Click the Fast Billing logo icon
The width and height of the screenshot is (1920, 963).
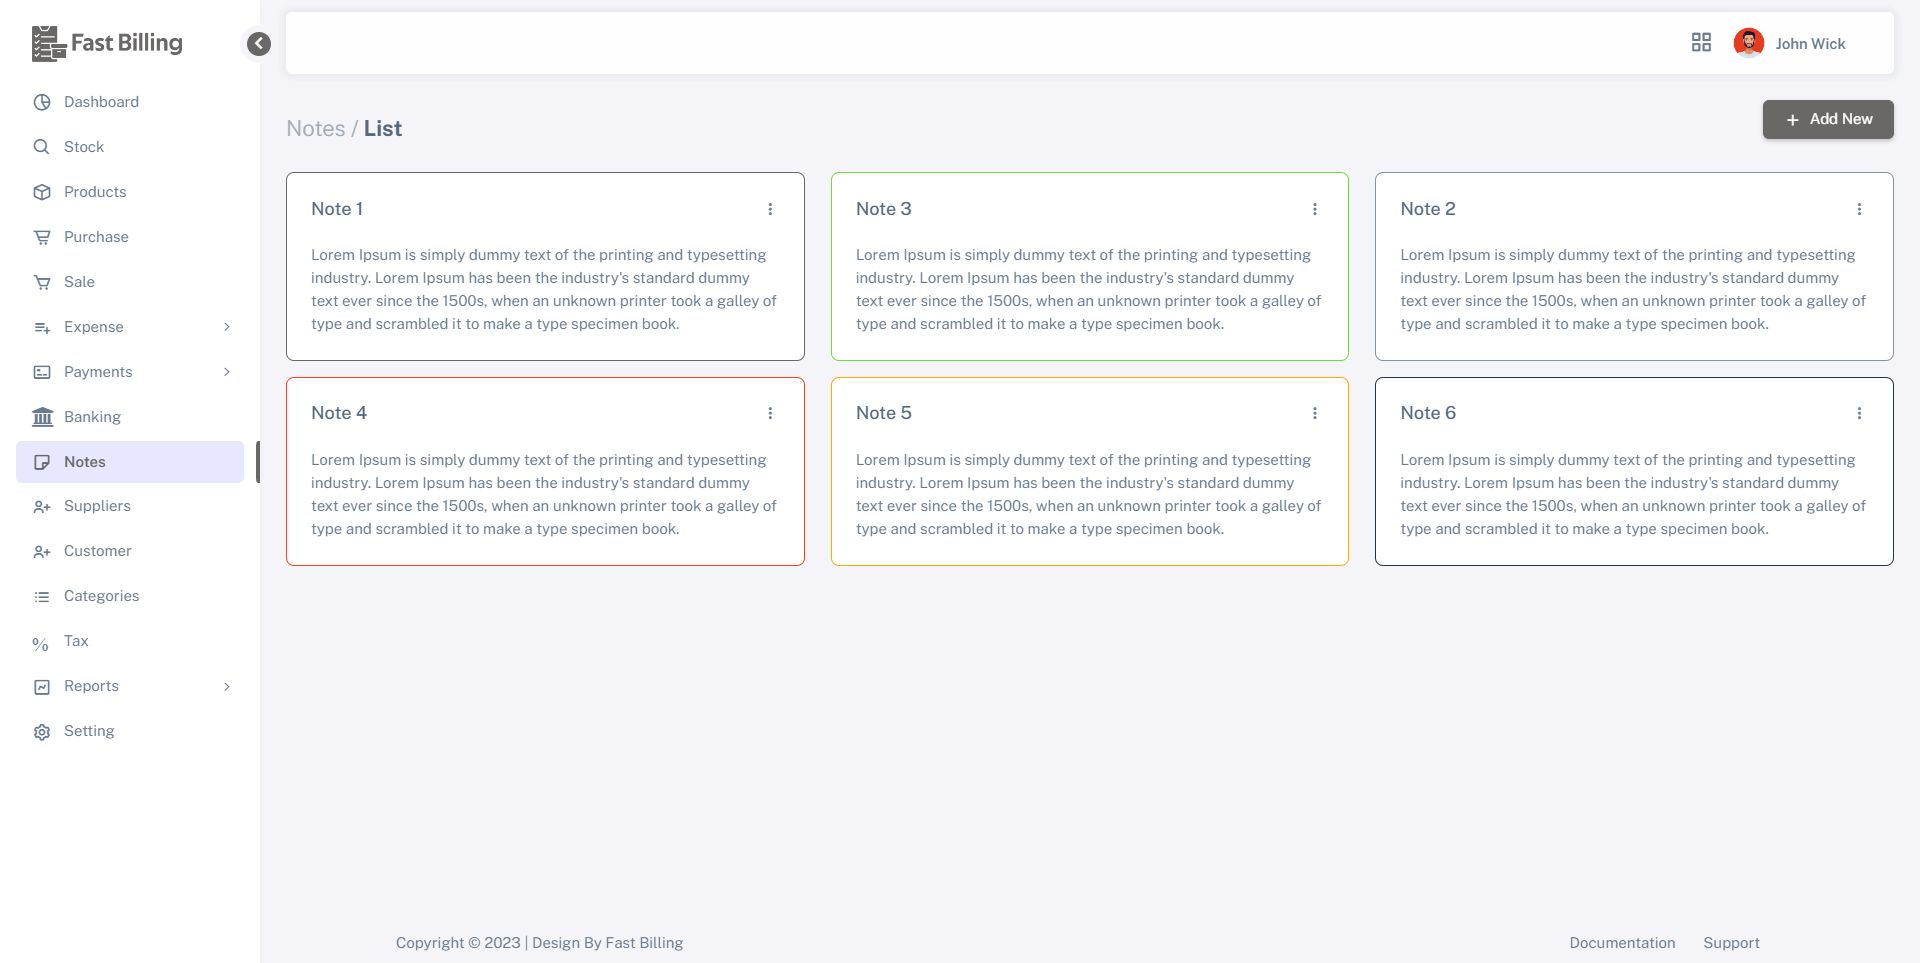[49, 43]
